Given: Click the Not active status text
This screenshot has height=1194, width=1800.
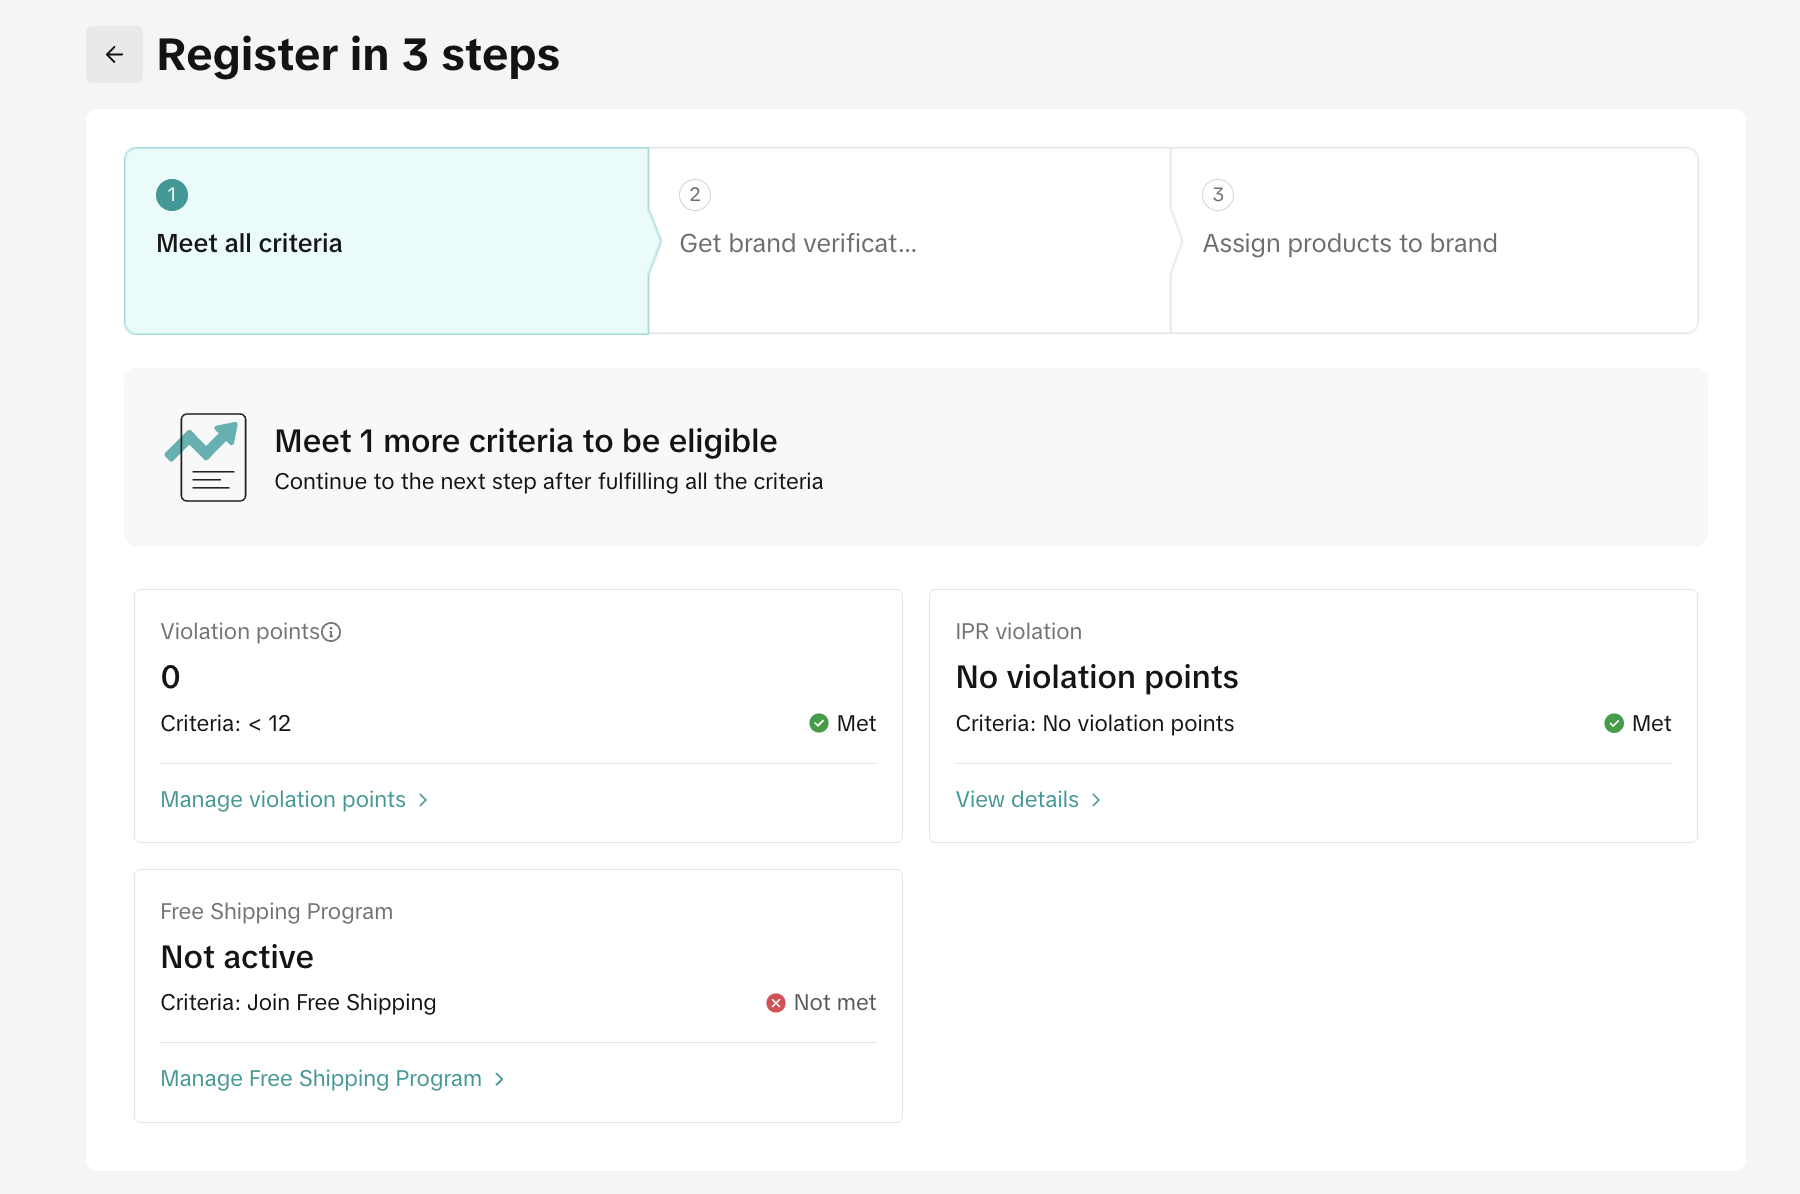Looking at the screenshot, I should (x=237, y=957).
